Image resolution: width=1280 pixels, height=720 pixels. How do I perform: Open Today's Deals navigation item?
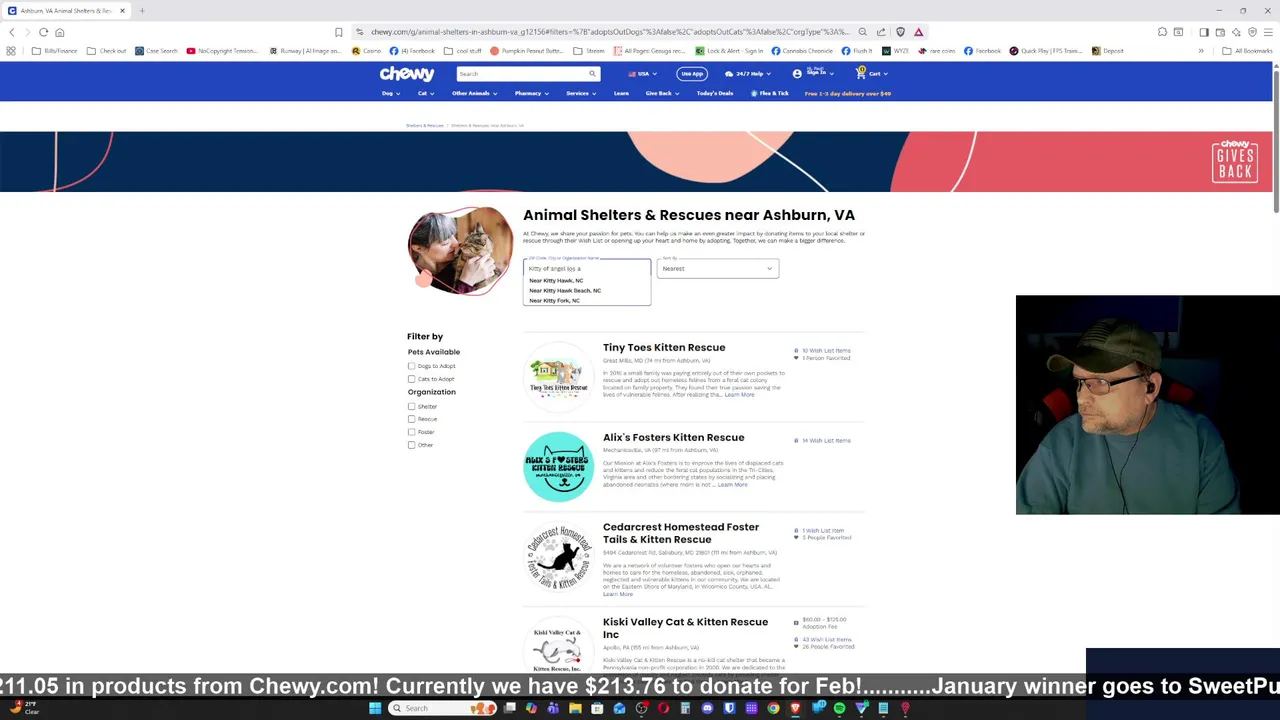pos(714,93)
